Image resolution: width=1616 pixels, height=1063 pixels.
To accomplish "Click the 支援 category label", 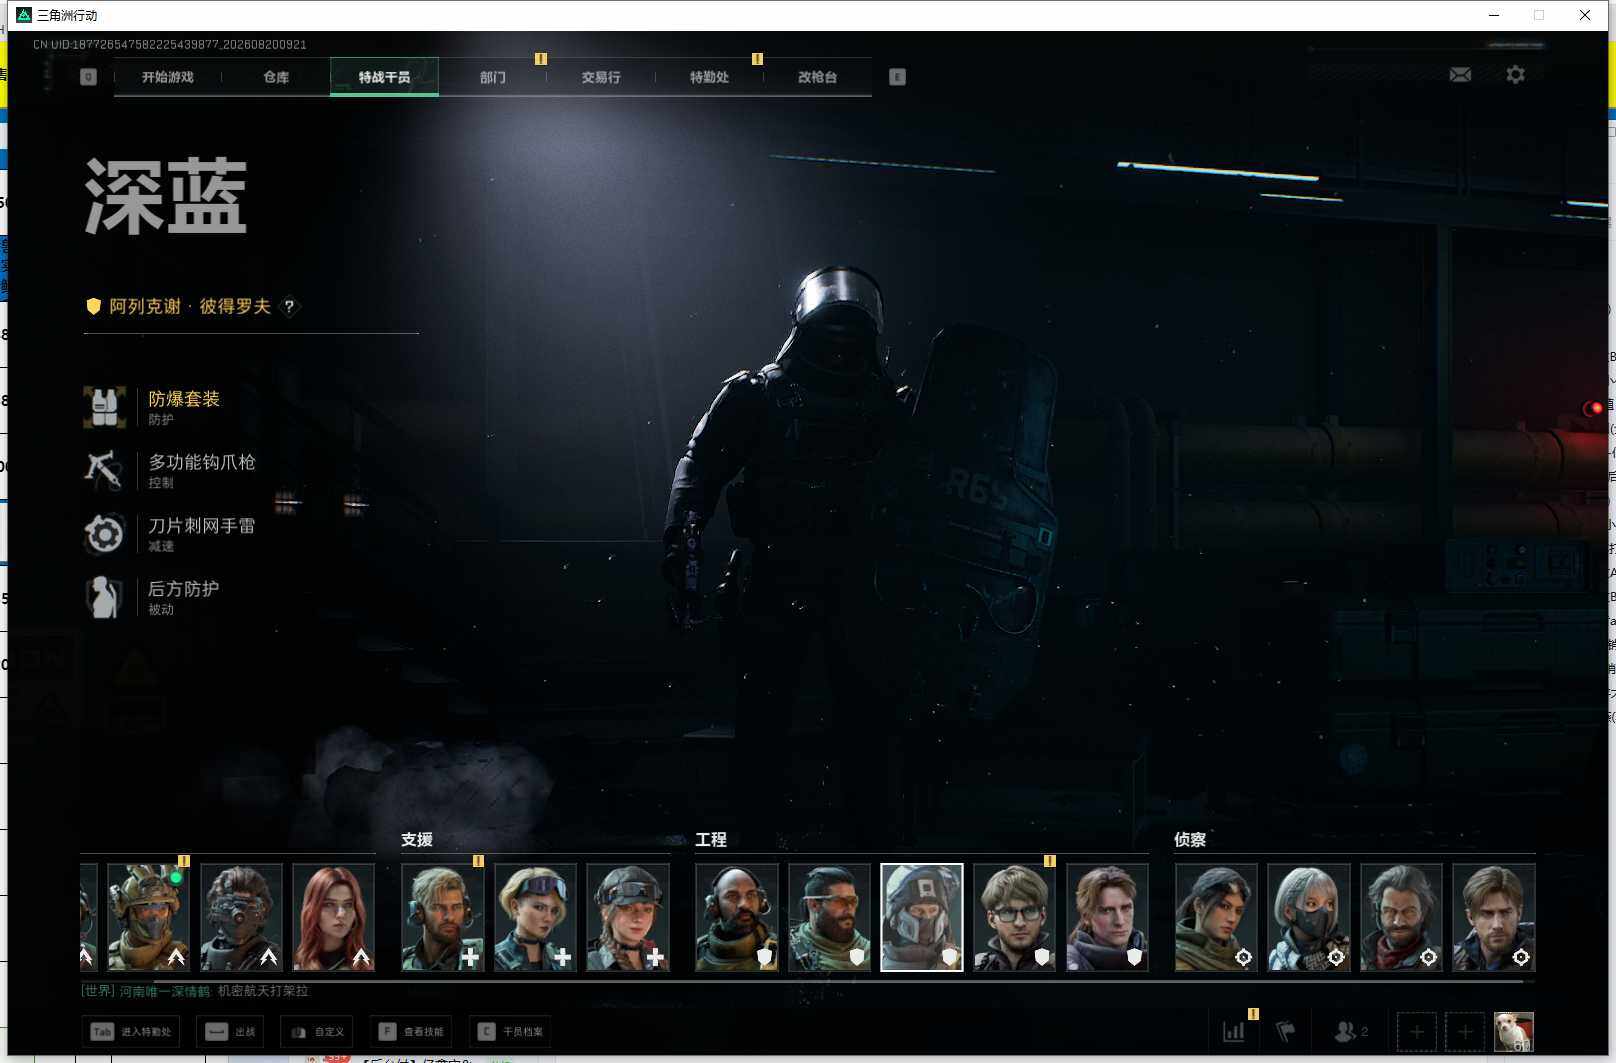I will tap(417, 840).
